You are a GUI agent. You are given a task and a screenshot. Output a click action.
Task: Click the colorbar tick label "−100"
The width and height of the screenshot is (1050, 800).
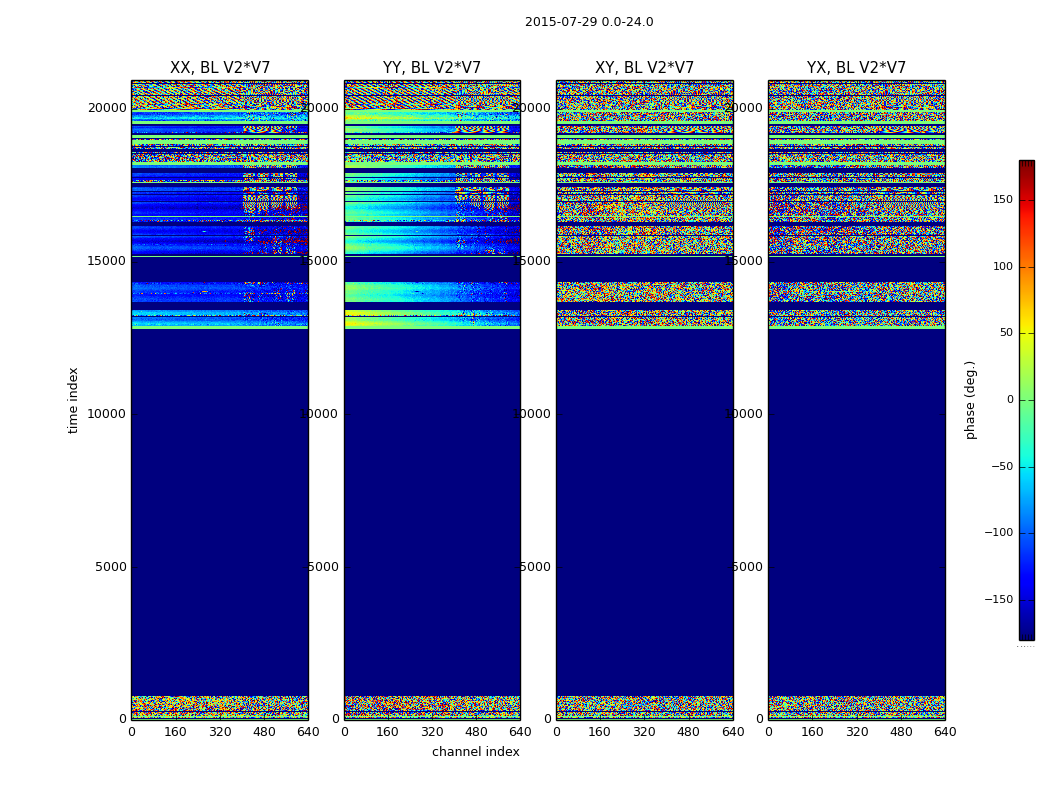(998, 533)
